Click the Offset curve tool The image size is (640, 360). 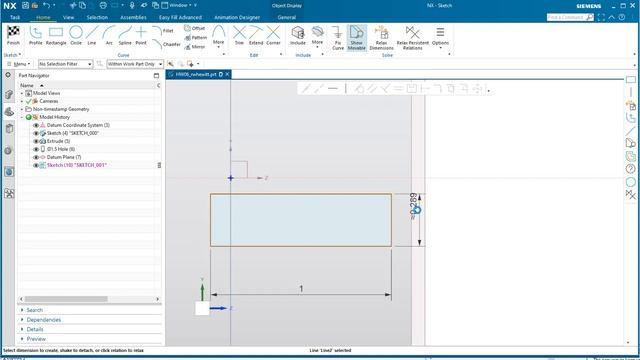click(195, 28)
